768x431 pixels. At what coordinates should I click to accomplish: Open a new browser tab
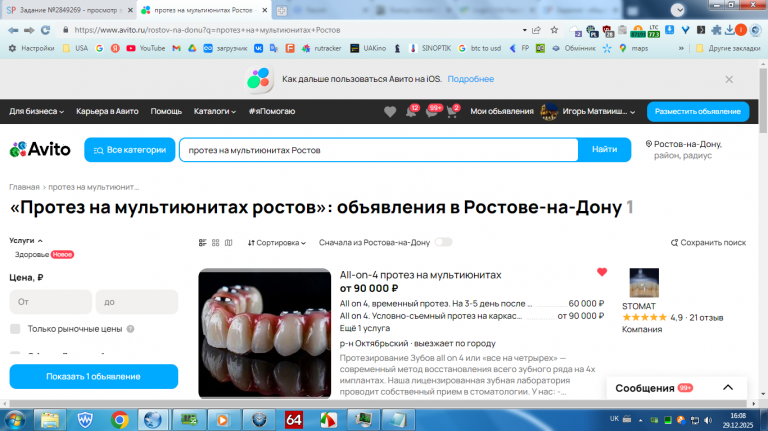tap(282, 10)
